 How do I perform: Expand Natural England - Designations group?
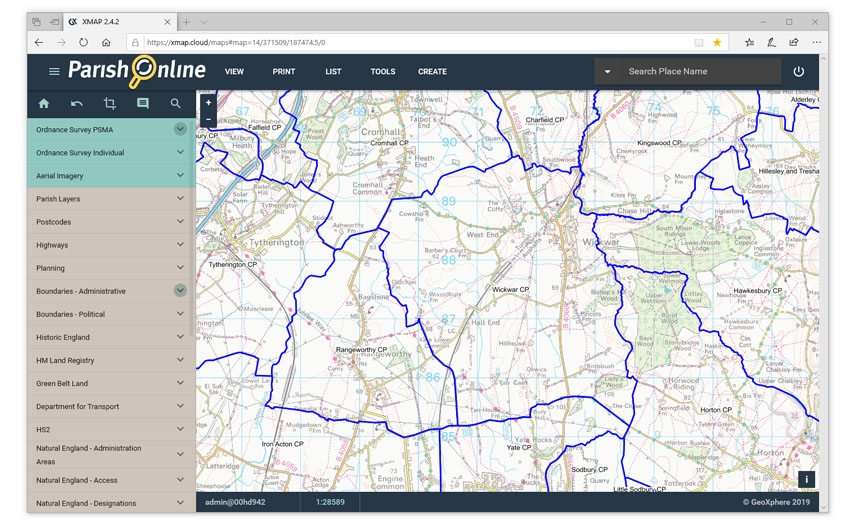tap(180, 503)
